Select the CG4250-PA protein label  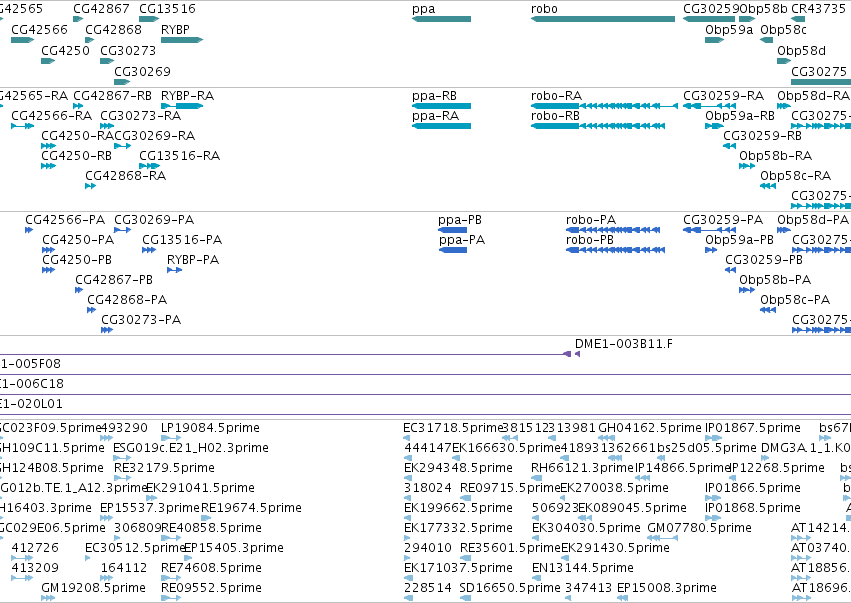pyautogui.click(x=78, y=240)
